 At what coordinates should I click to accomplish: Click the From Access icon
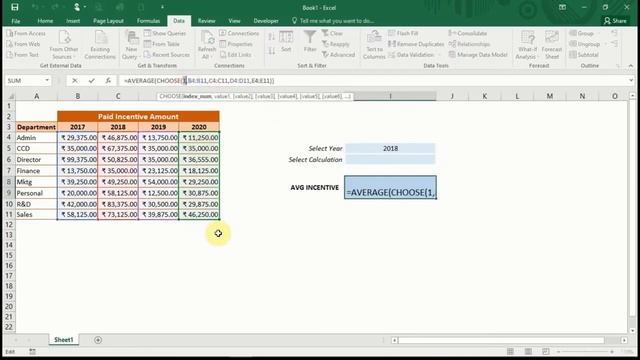pos(26,33)
